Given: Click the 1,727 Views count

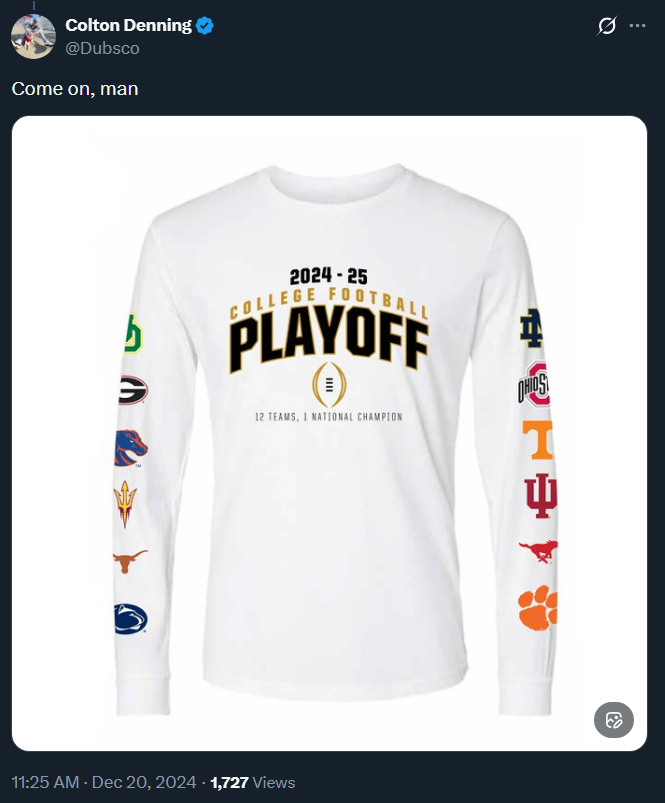Looking at the screenshot, I should [x=252, y=782].
